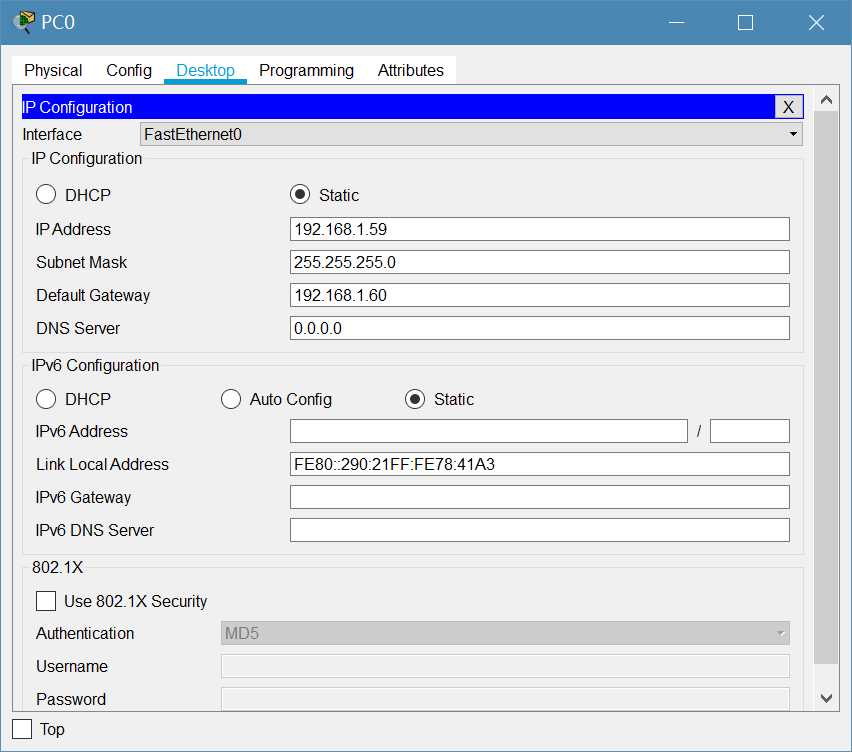Screen dimensions: 852x752
Task: Click the Link Local Address field
Action: 540,464
